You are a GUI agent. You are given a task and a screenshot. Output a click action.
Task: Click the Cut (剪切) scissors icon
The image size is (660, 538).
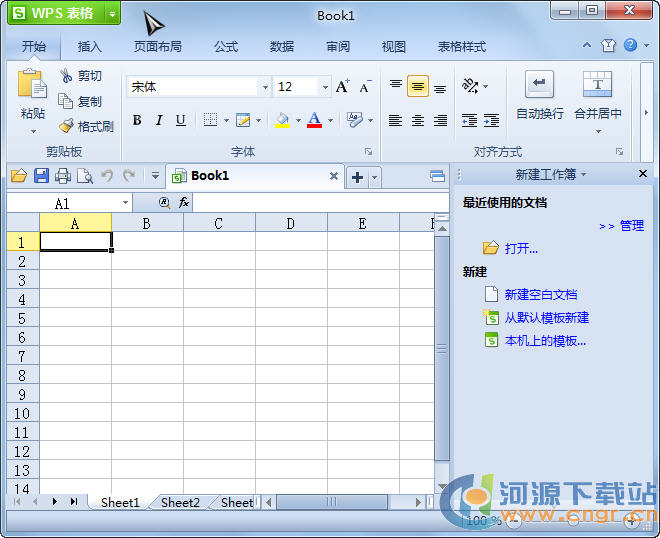click(66, 76)
